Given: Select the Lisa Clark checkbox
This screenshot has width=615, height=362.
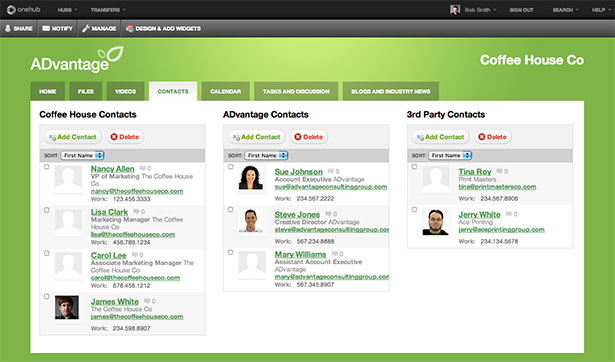Looking at the screenshot, I should [x=47, y=210].
